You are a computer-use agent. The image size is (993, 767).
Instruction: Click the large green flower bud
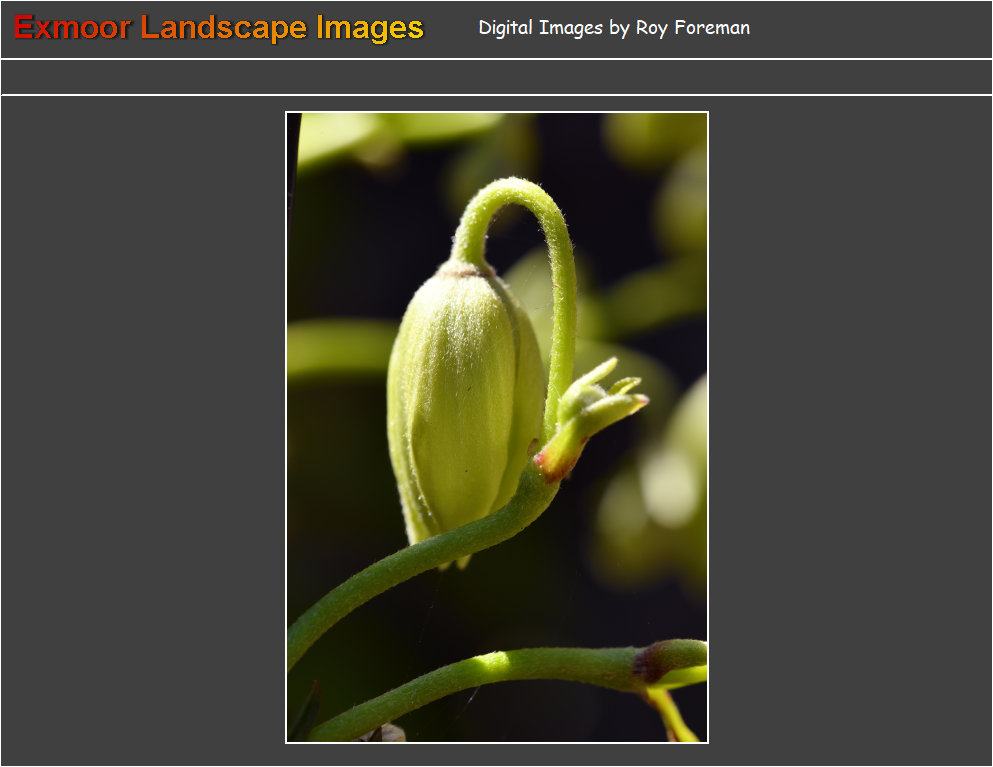coord(462,400)
